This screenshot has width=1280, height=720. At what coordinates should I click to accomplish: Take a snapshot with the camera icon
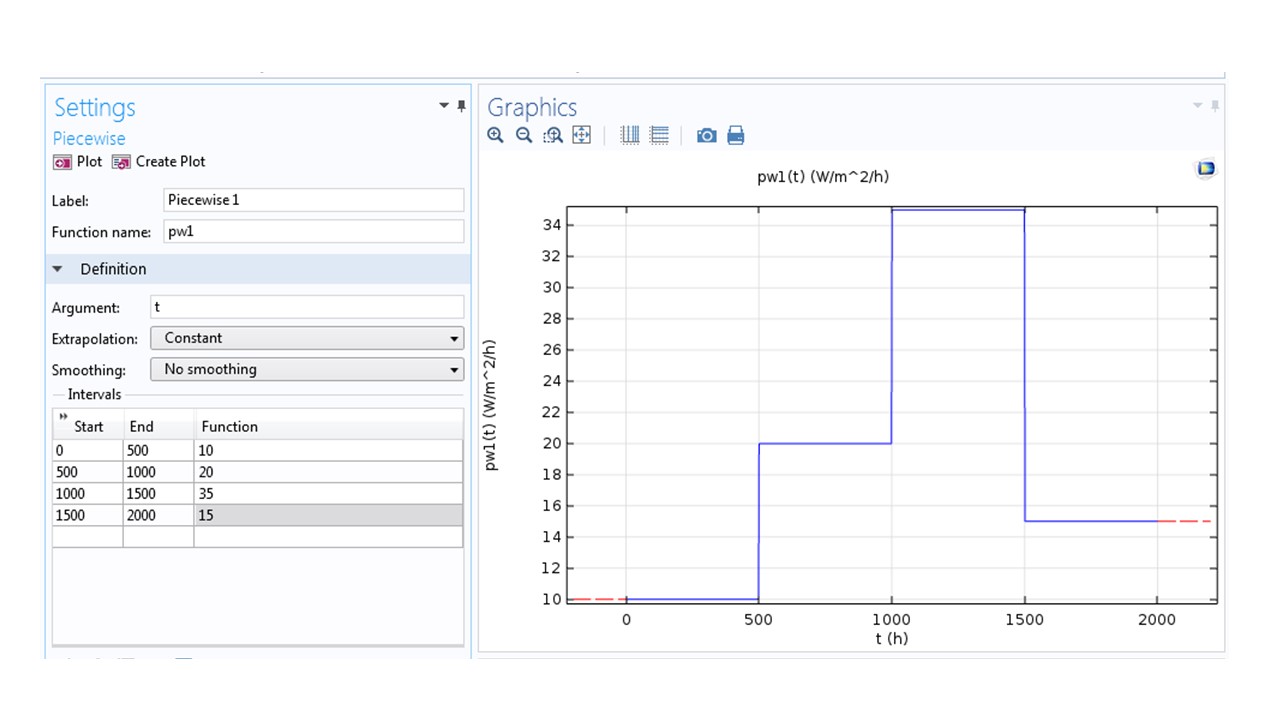coord(706,135)
